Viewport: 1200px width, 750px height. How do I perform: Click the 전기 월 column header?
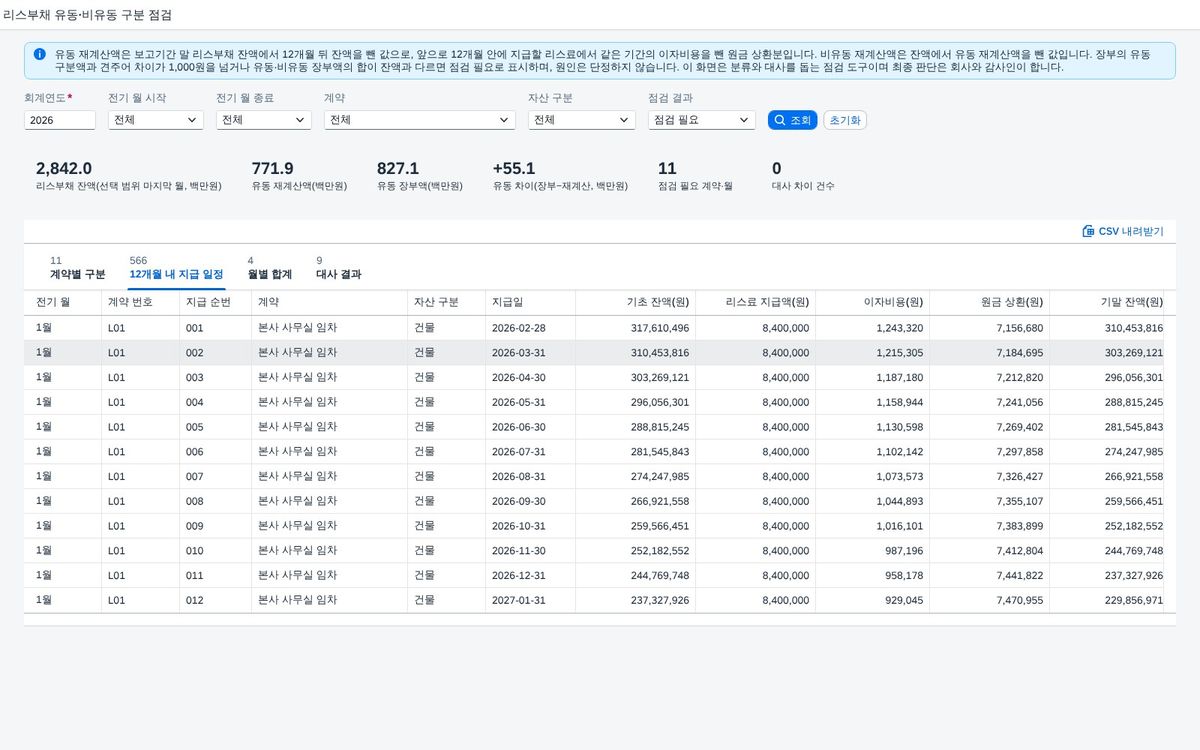tap(63, 302)
